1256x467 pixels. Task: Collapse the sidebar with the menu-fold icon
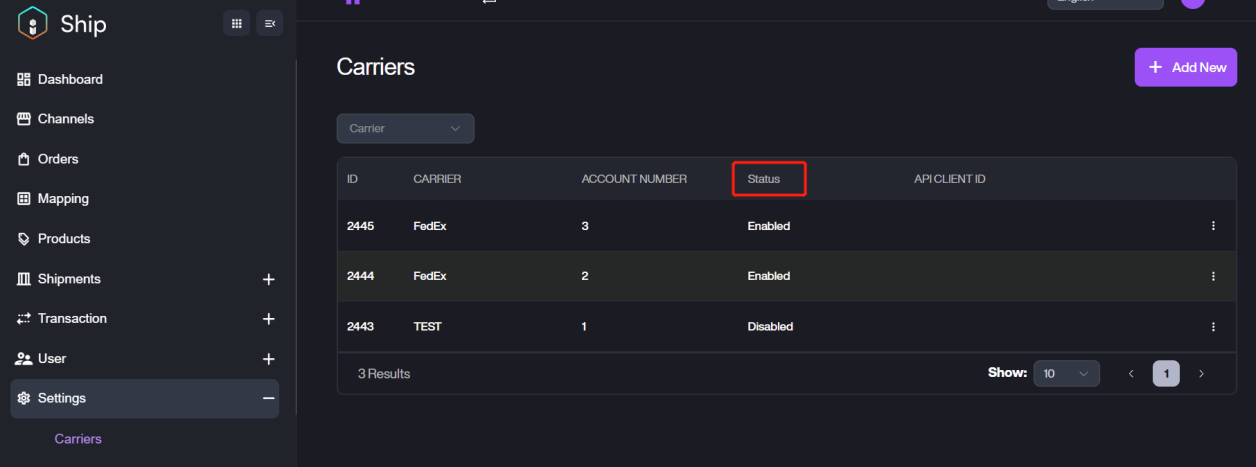tap(269, 23)
